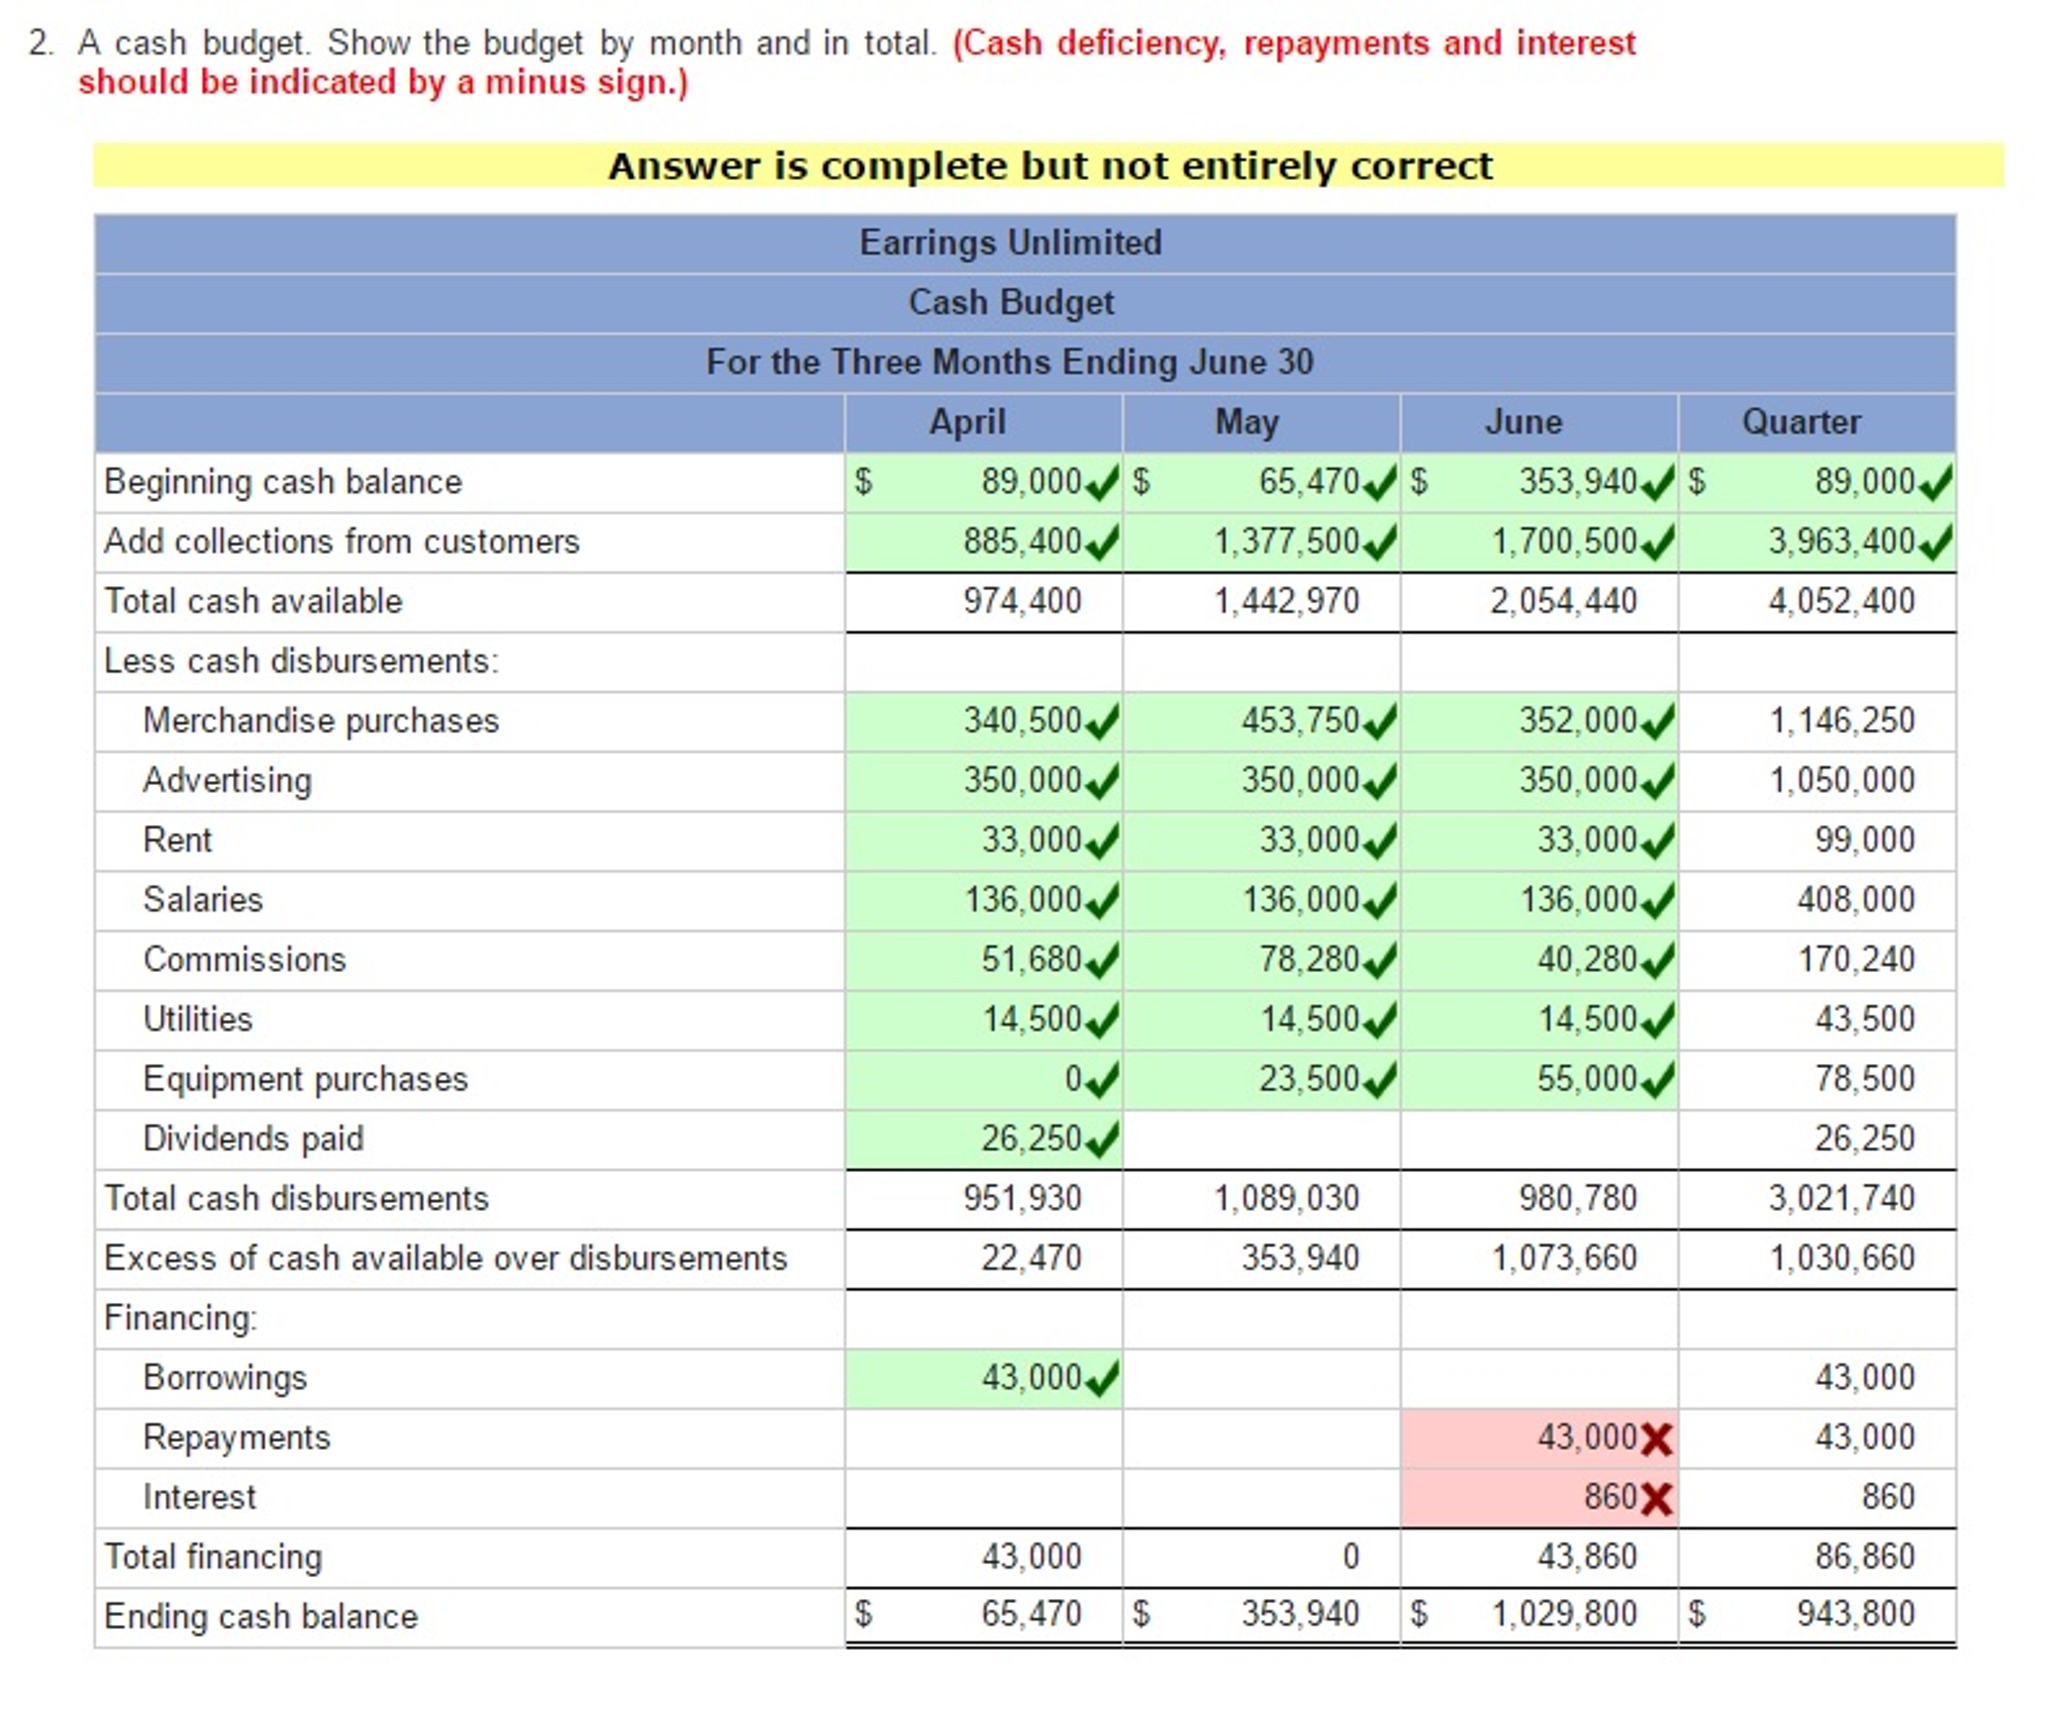Click 'Beginning cash balance' row label
This screenshot has width=2046, height=1714.
coord(283,482)
